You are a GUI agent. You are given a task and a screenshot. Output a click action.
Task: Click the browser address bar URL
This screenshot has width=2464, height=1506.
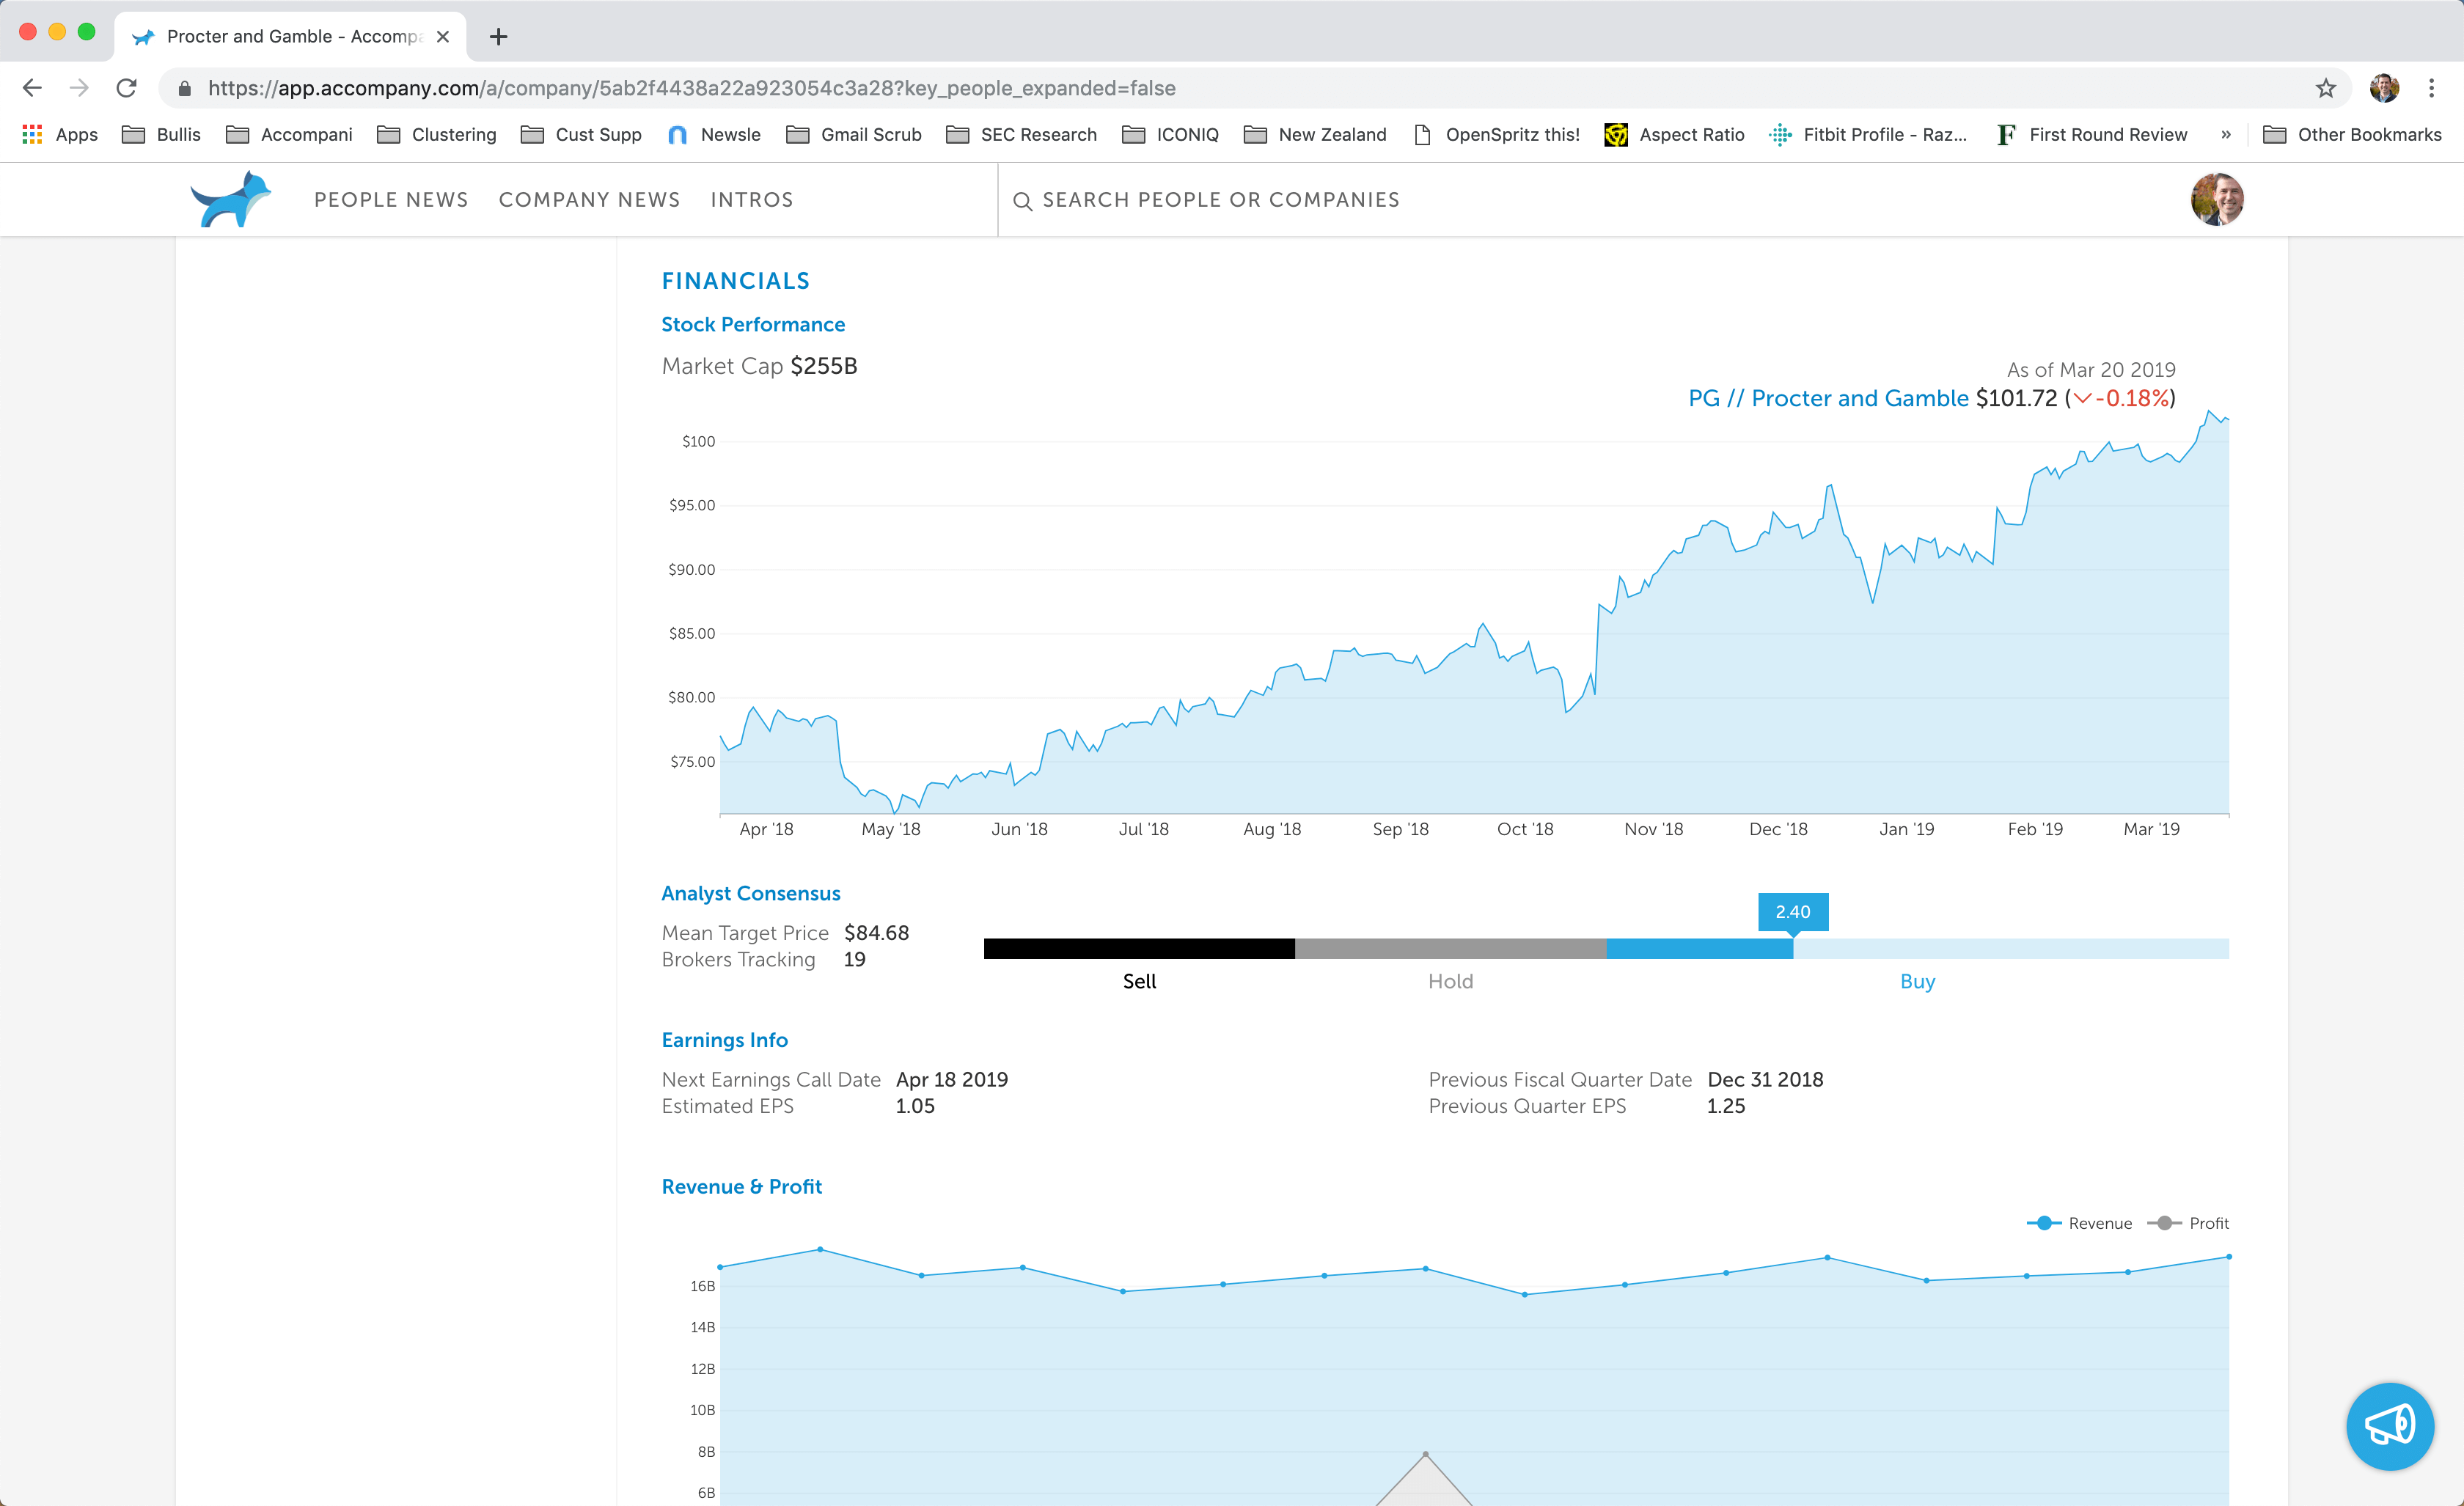(691, 88)
